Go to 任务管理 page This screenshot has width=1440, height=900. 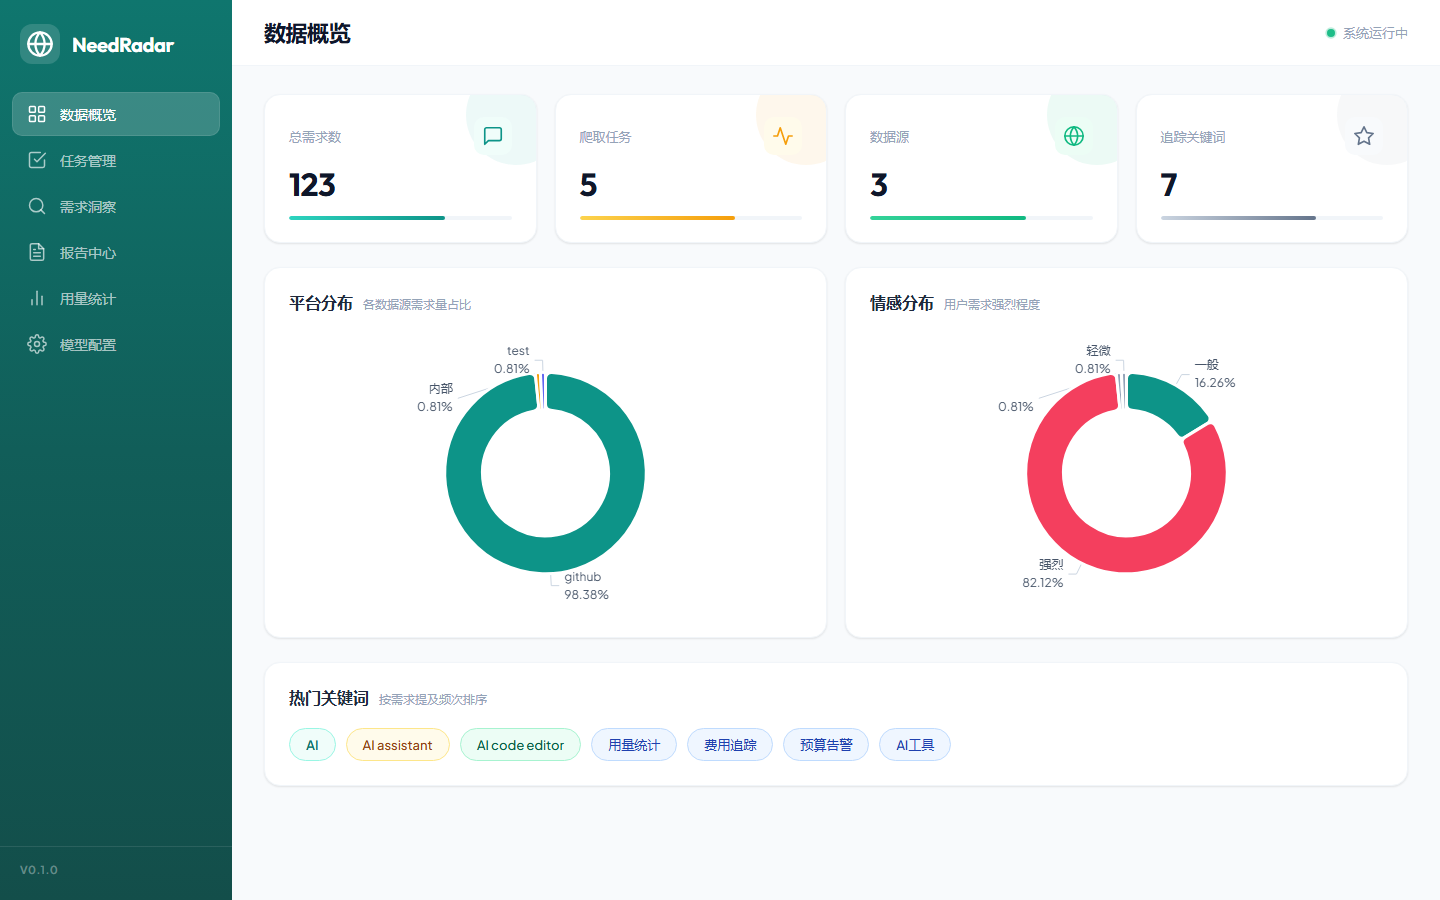pos(116,160)
